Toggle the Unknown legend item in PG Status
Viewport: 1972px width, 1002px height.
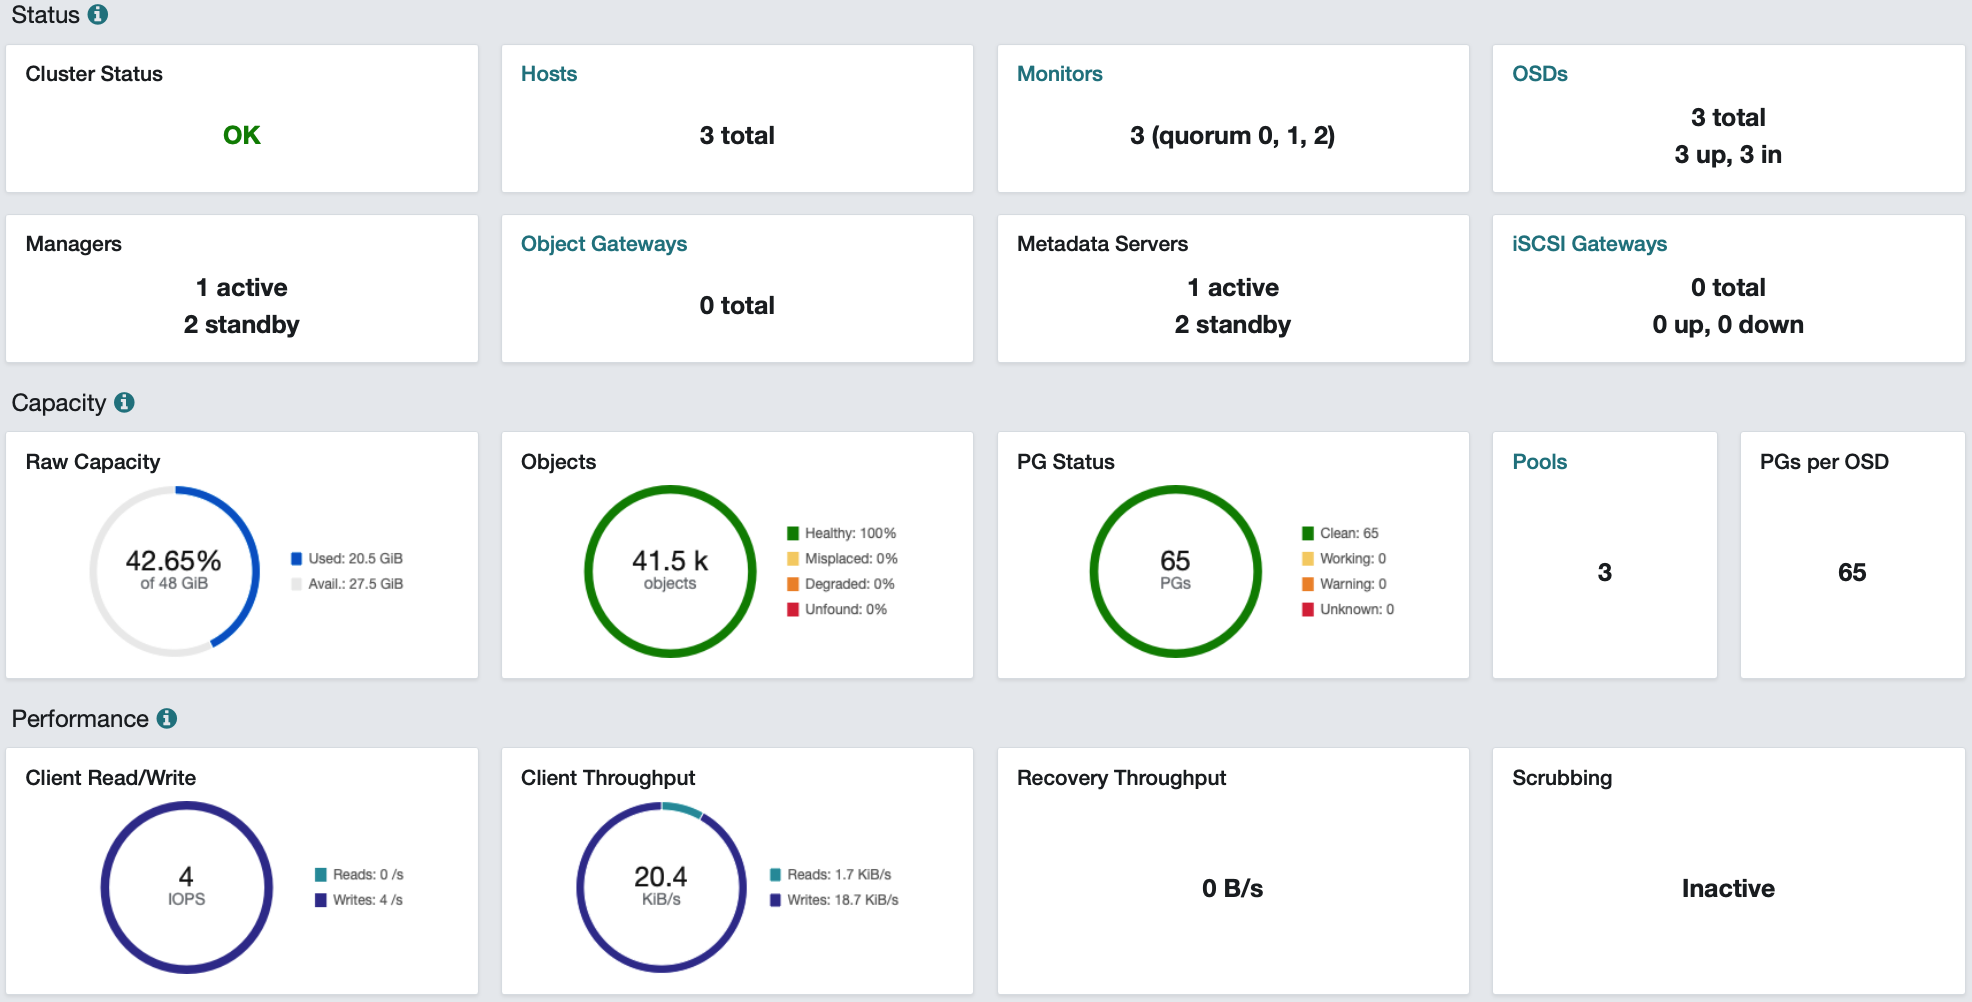click(x=1348, y=609)
